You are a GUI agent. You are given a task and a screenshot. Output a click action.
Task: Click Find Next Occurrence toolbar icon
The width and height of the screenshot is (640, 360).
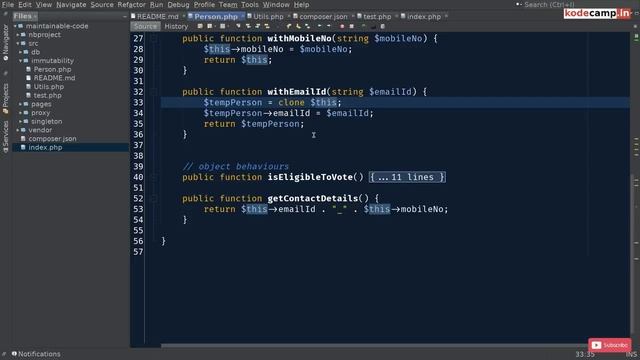click(x=258, y=26)
